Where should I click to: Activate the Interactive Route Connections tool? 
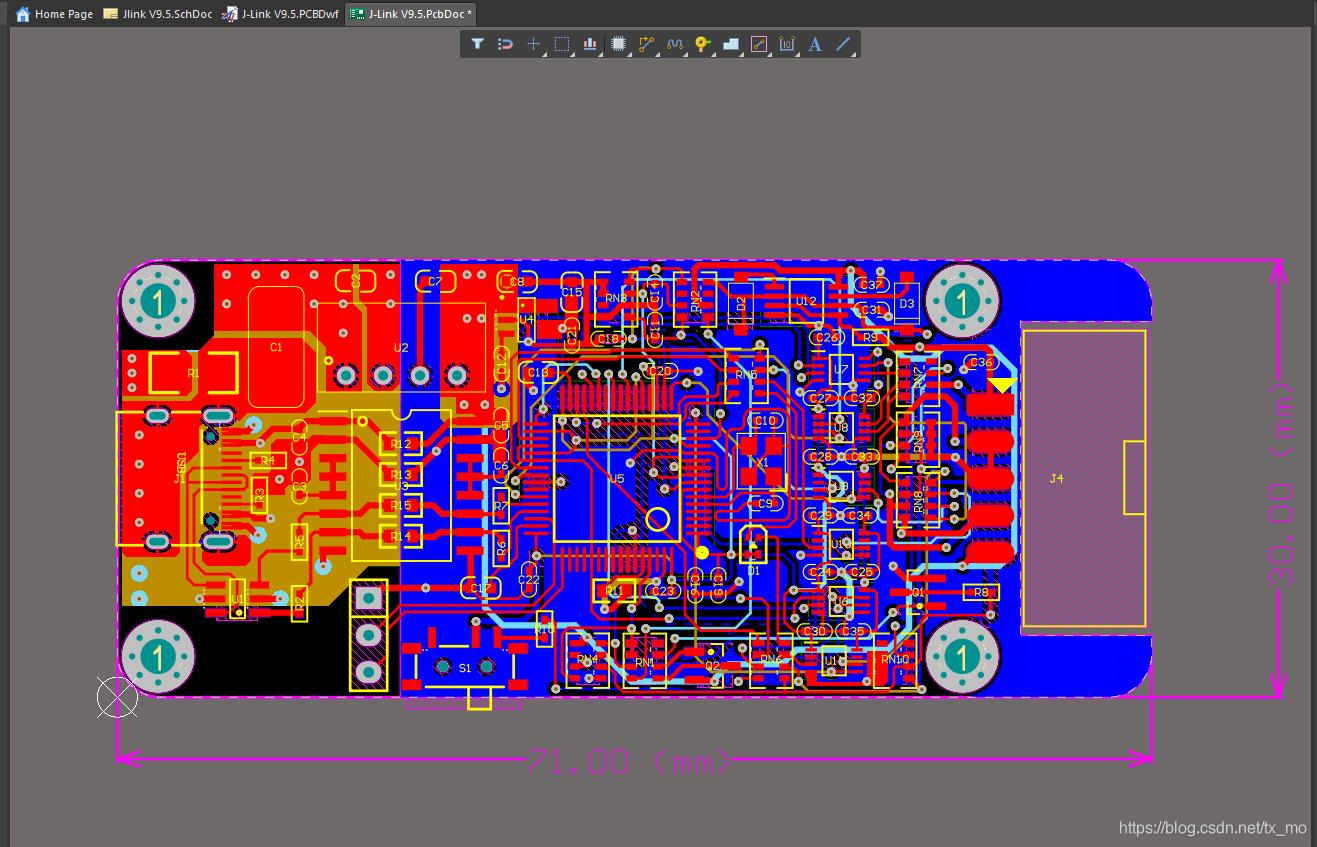point(646,44)
